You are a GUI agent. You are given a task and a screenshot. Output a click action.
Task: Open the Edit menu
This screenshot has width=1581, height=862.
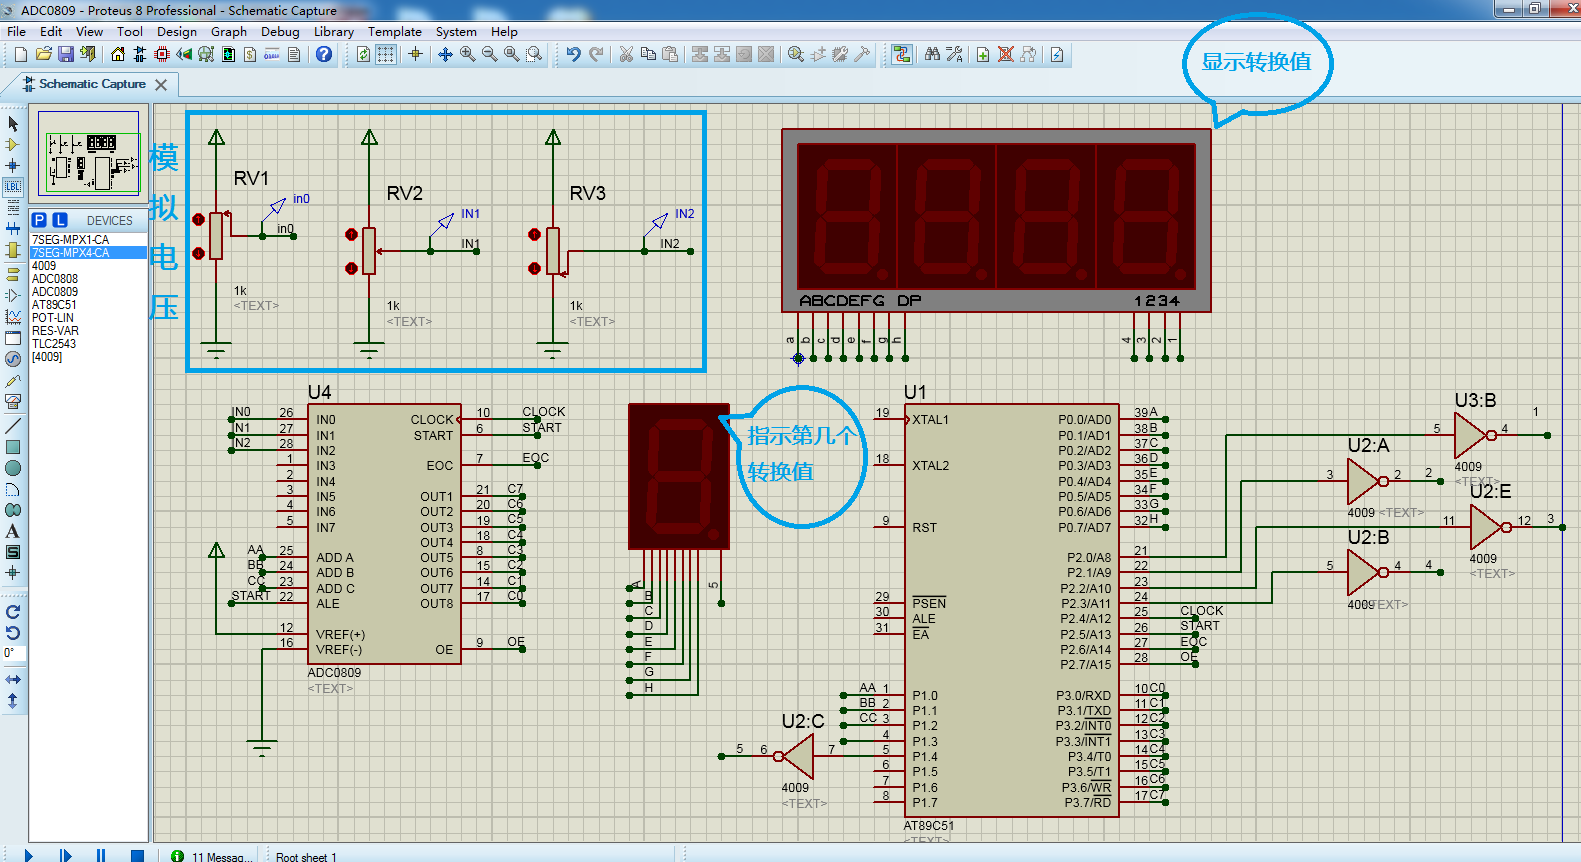point(51,31)
